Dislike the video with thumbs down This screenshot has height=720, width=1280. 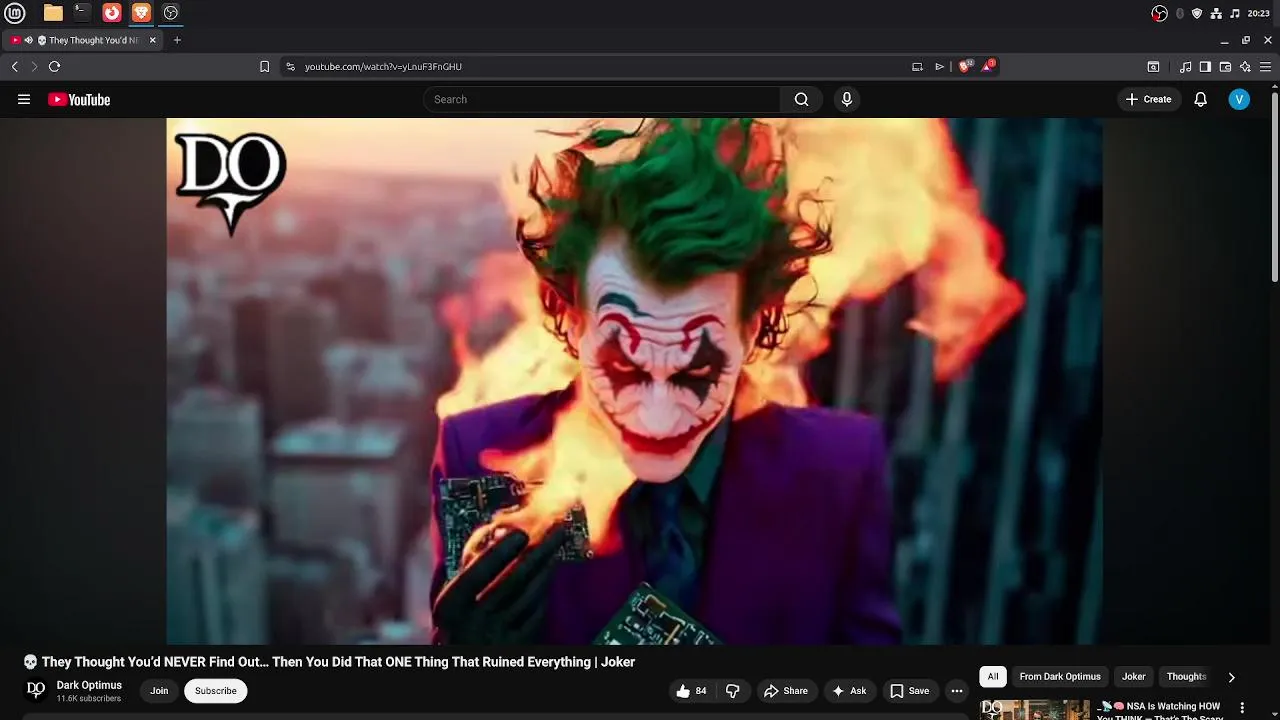732,691
